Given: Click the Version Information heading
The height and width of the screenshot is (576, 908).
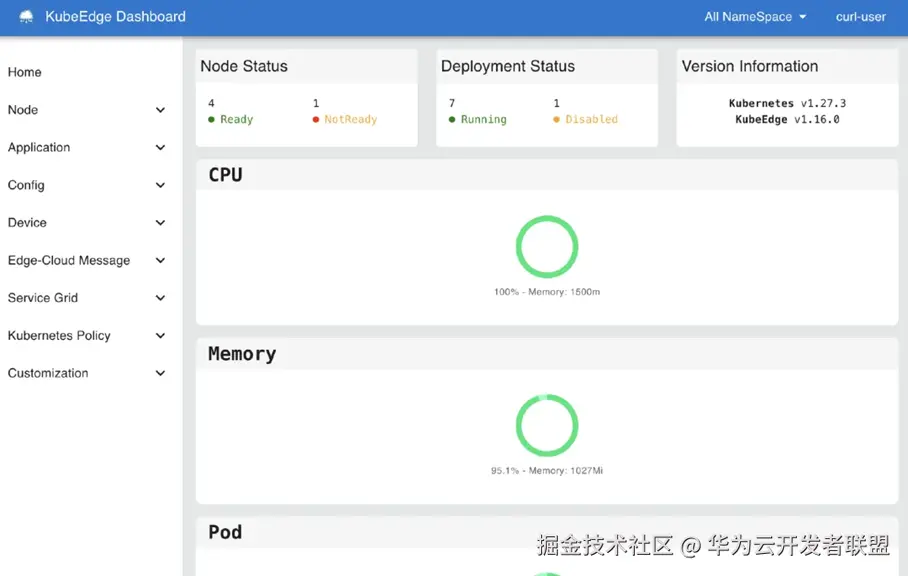Looking at the screenshot, I should [x=749, y=67].
